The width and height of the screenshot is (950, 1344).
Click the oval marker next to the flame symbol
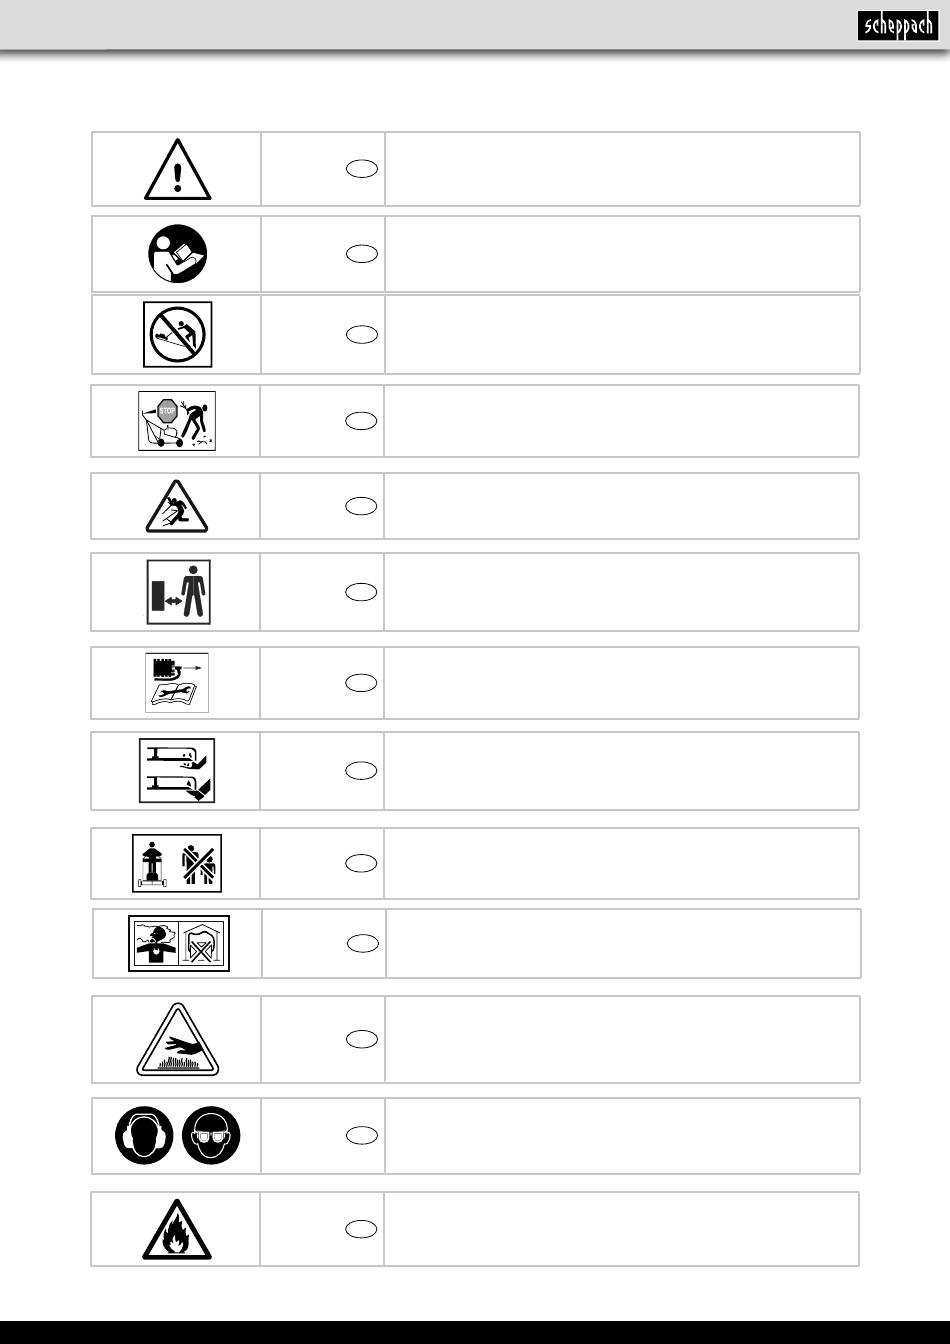[x=363, y=1229]
